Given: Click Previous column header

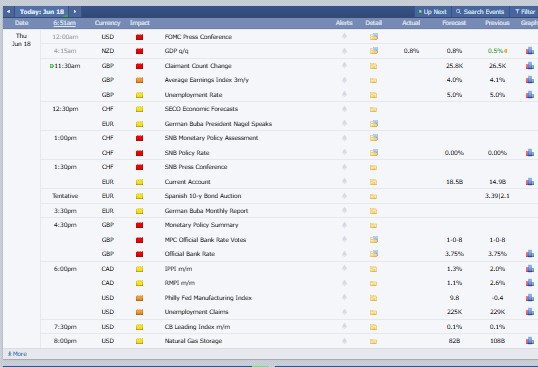Looking at the screenshot, I should point(497,23).
